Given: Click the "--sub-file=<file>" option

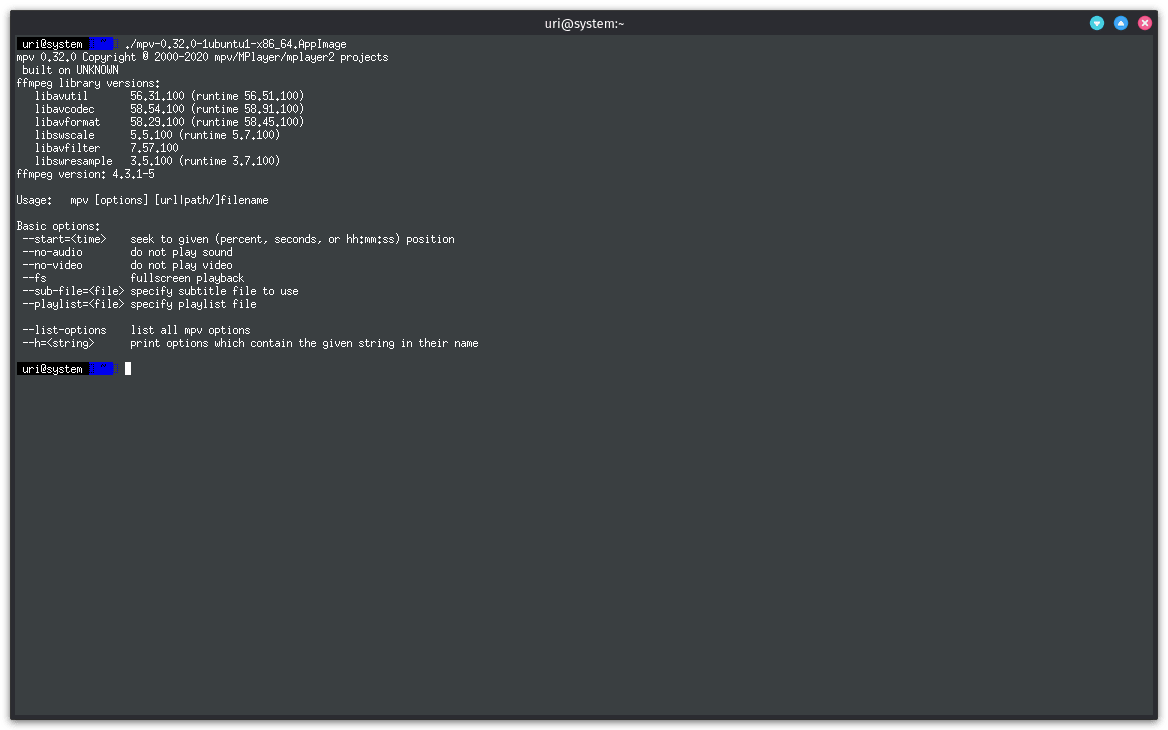Looking at the screenshot, I should click(73, 291).
